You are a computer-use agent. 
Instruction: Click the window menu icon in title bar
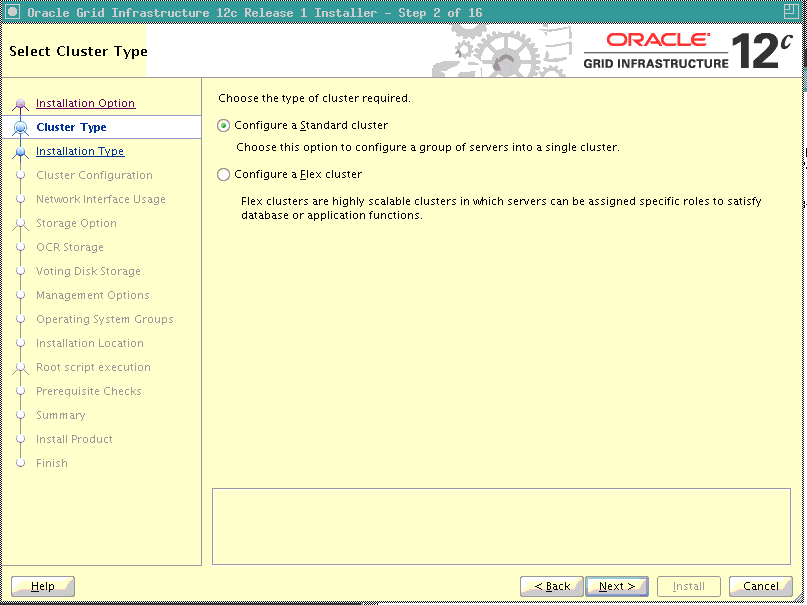pos(12,12)
